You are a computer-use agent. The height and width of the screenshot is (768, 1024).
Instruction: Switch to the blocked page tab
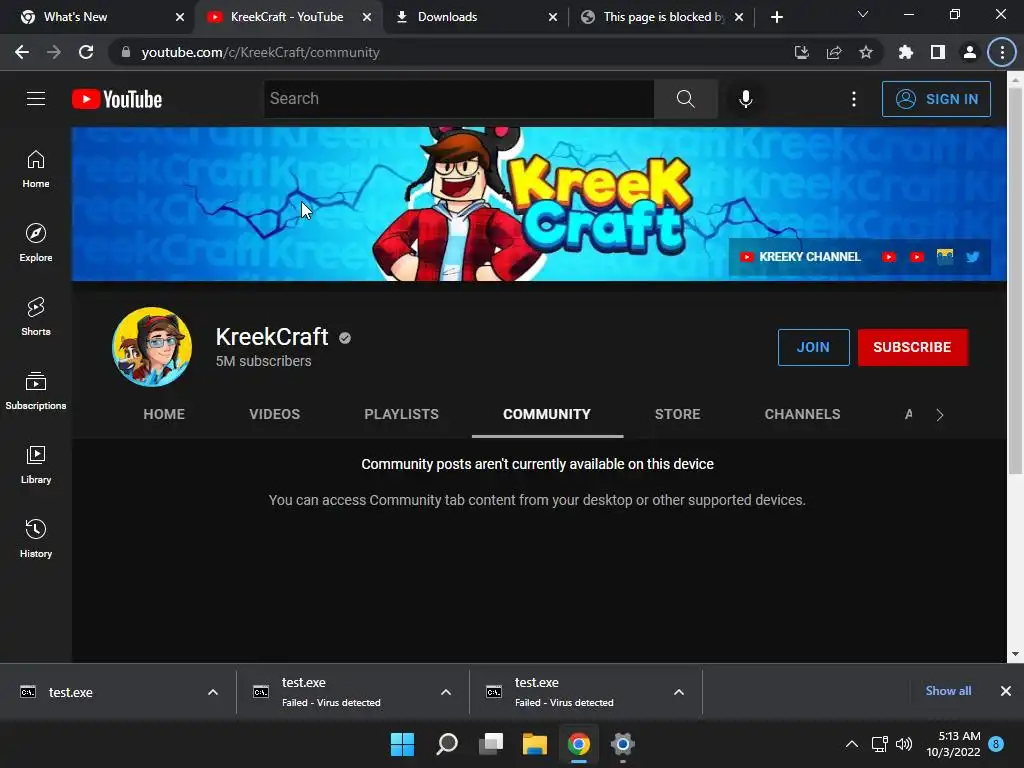(662, 17)
